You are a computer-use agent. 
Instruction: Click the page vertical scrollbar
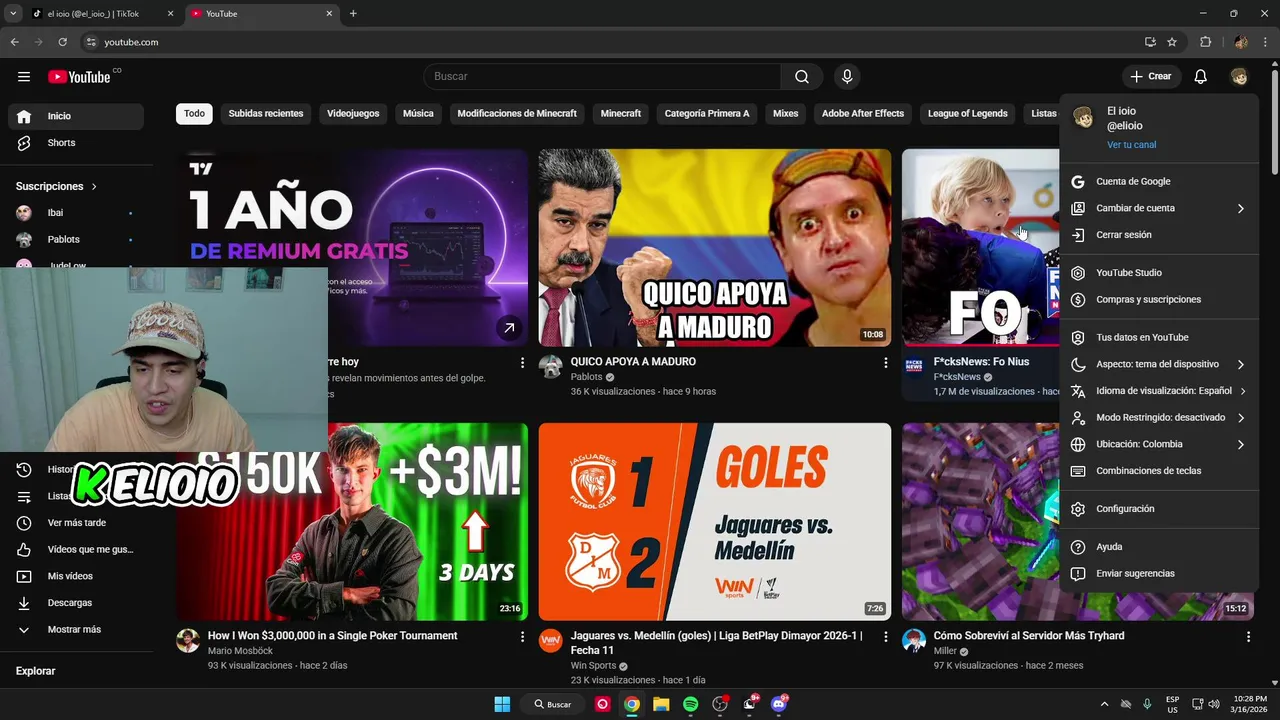[x=1274, y=120]
